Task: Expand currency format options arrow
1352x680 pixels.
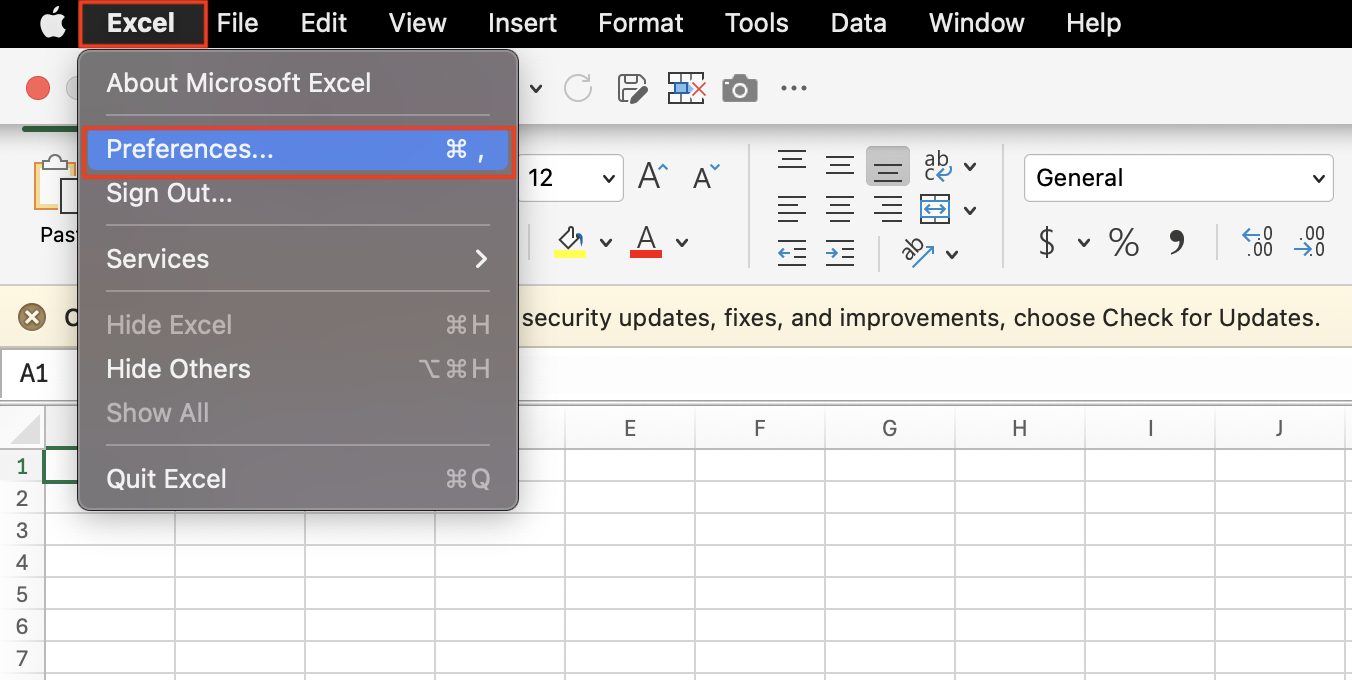Action: [1084, 243]
